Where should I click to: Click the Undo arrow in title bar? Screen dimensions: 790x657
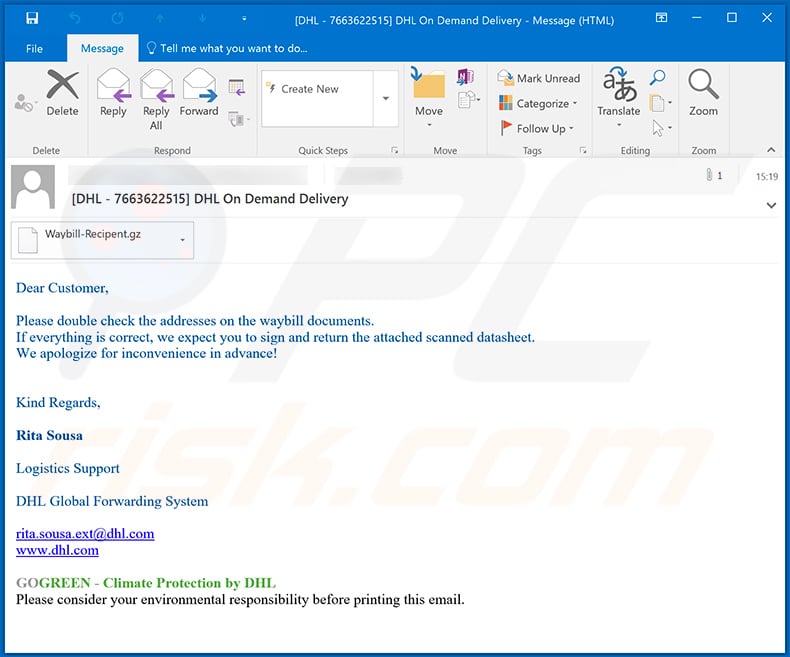[75, 19]
